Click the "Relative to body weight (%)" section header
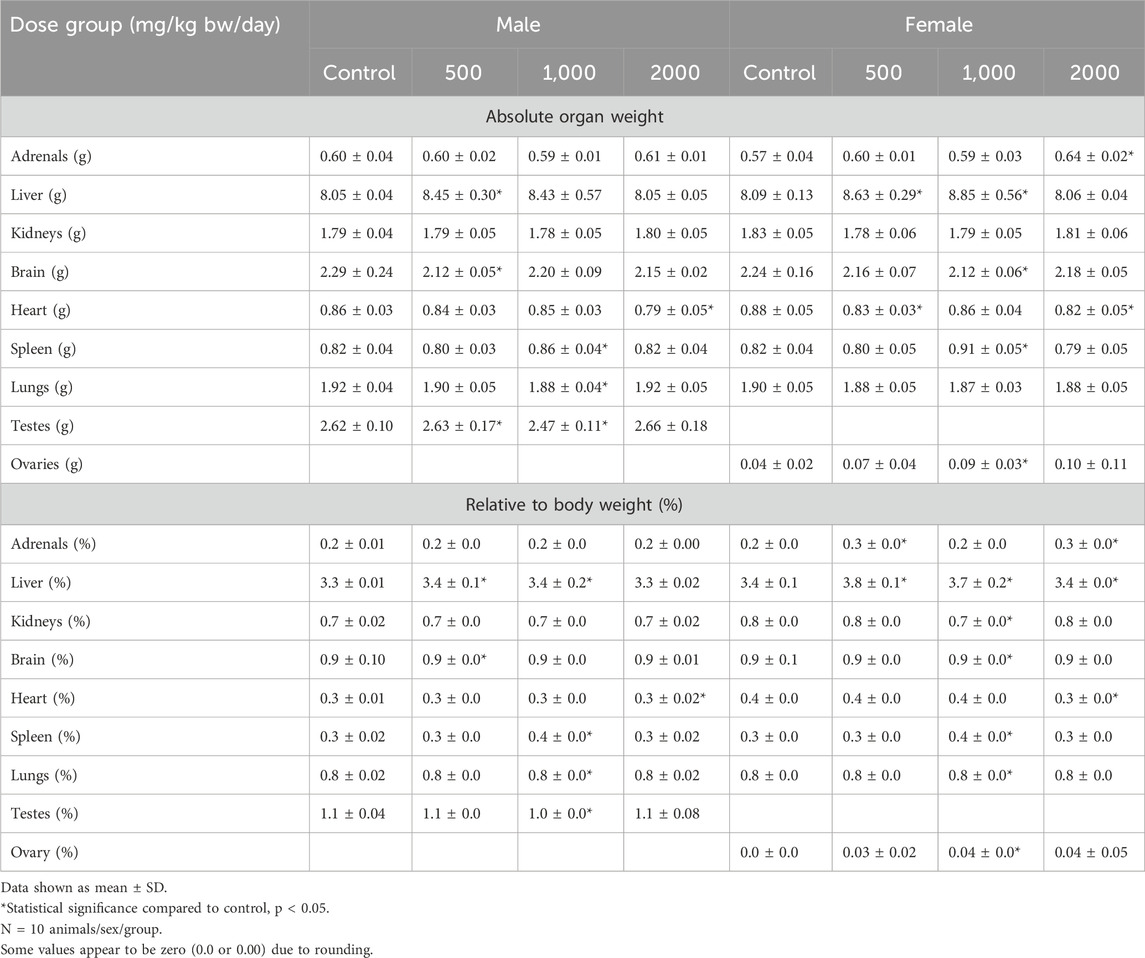1145x958 pixels. pos(572,504)
